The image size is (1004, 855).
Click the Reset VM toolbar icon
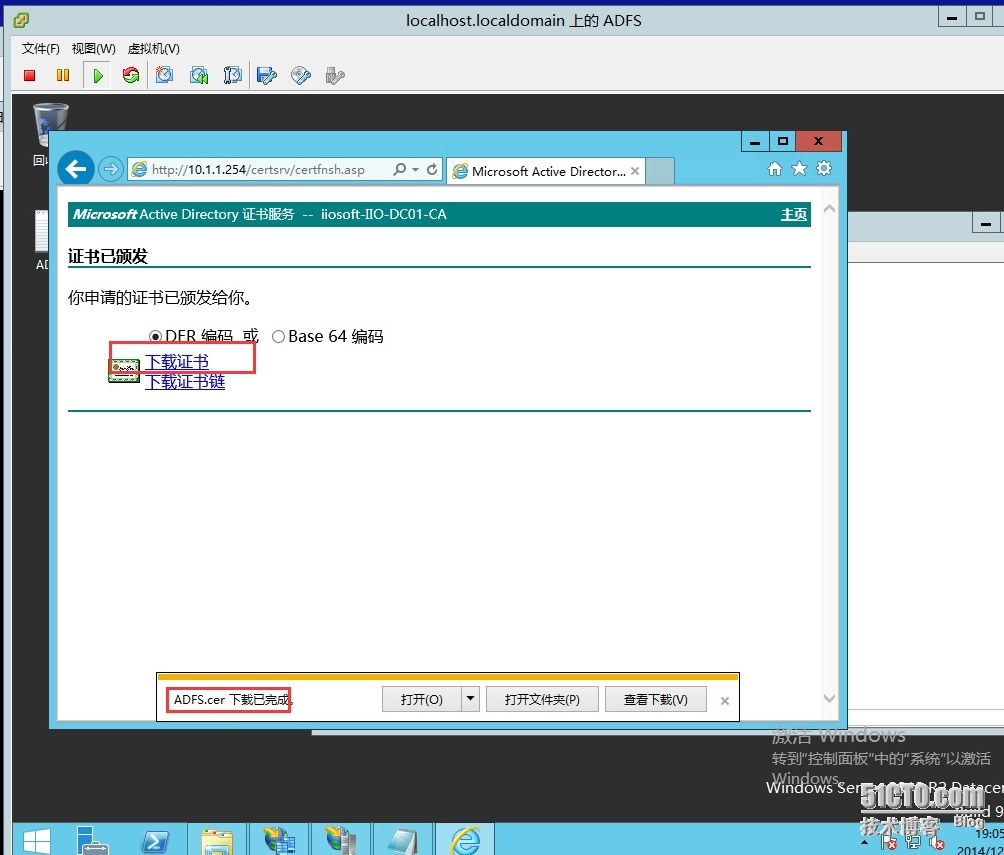coord(131,76)
